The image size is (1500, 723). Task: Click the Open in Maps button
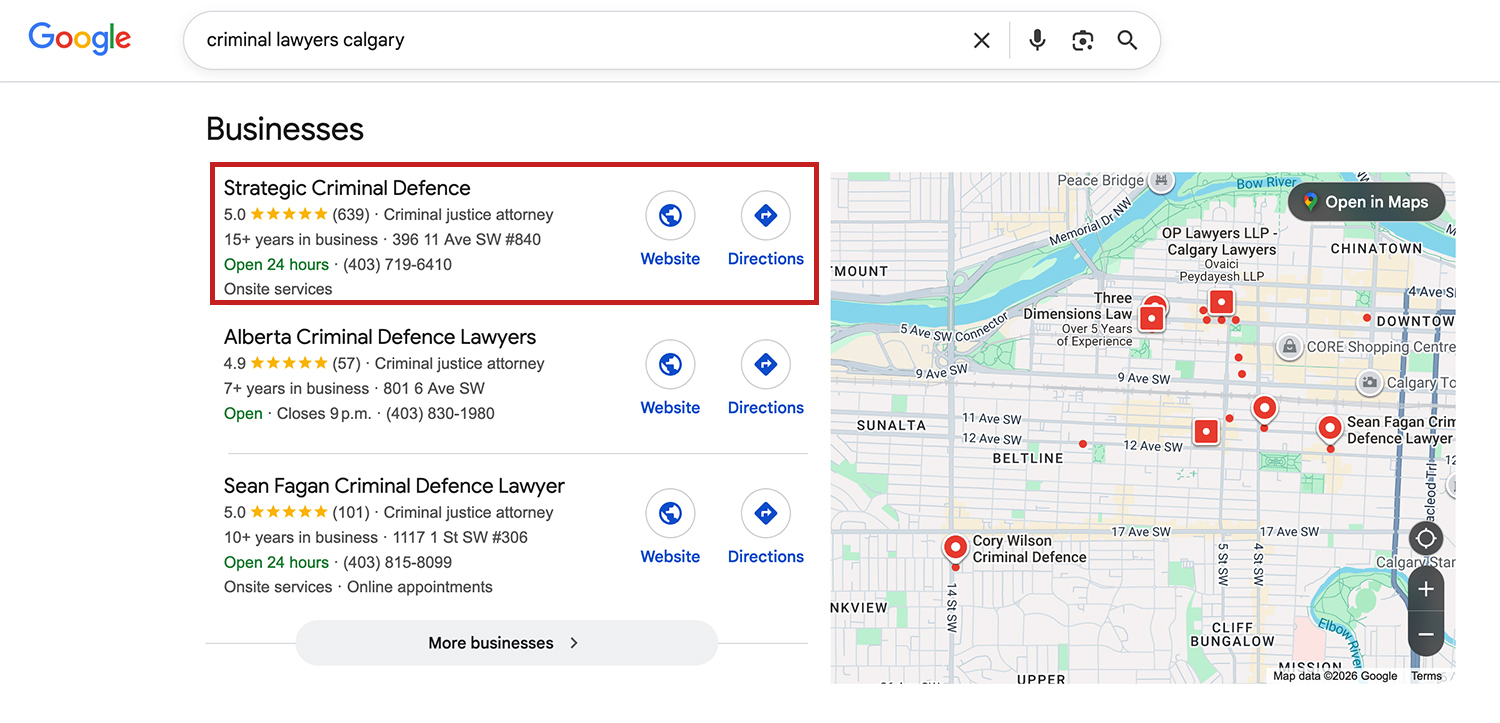click(1366, 201)
